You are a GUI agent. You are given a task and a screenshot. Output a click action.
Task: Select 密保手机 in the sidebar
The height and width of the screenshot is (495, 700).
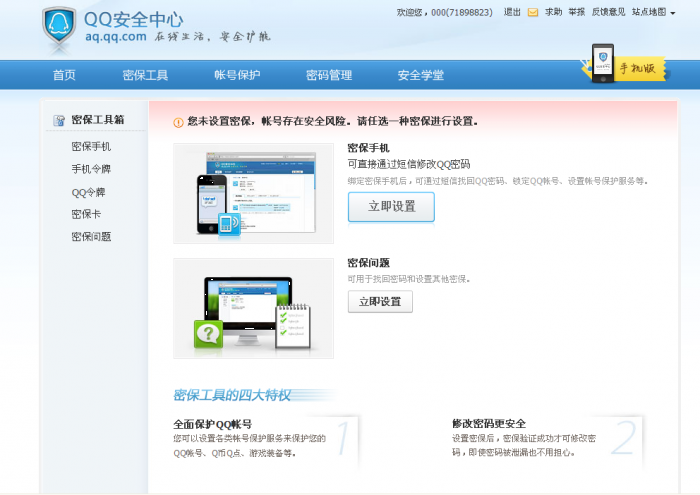click(91, 146)
